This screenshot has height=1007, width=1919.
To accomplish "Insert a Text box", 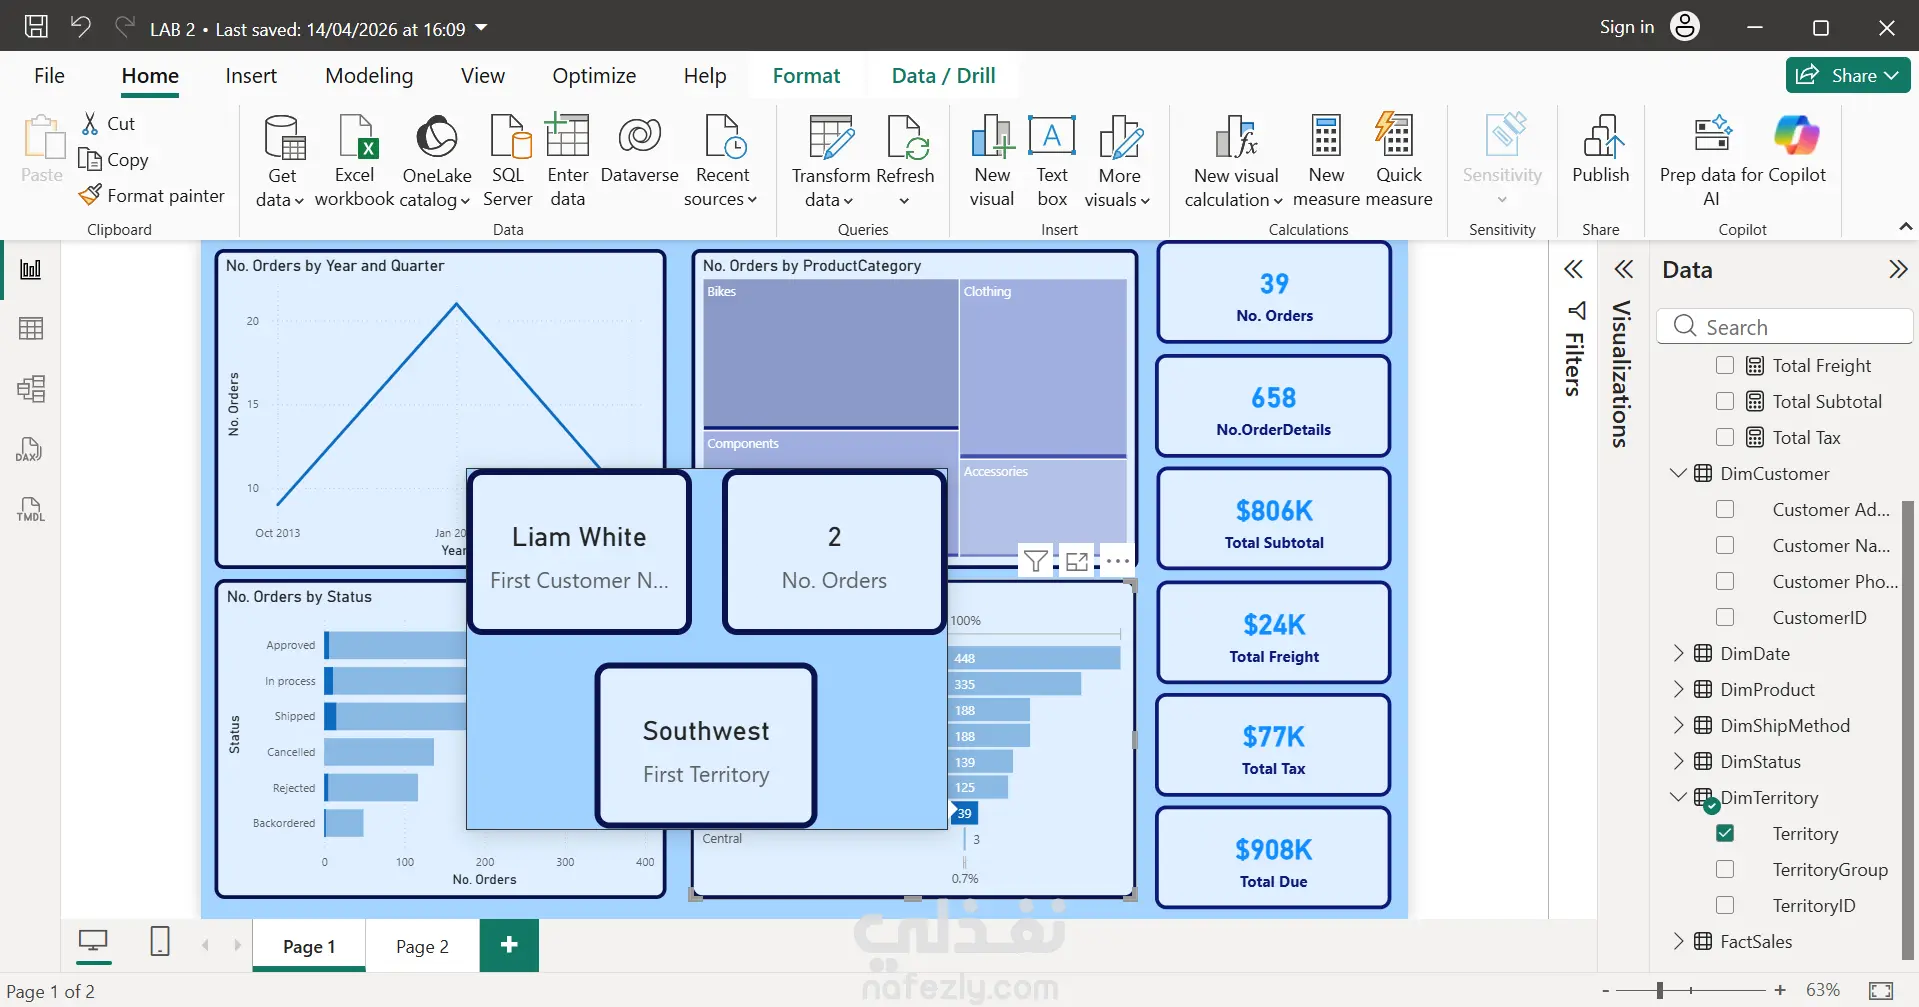I will point(1052,161).
